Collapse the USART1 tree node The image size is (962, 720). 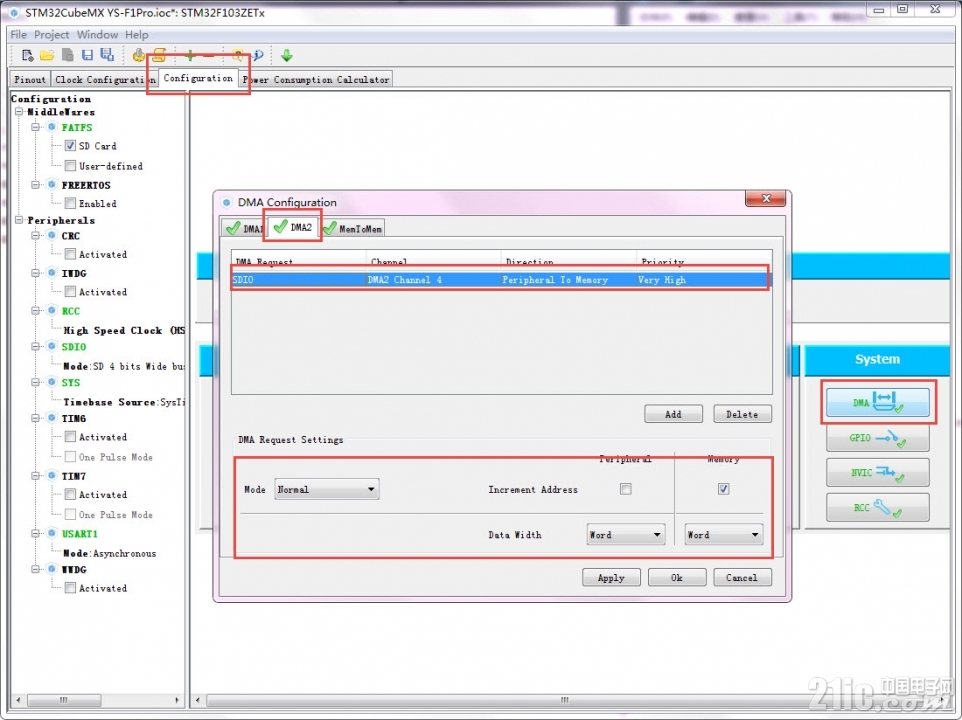click(x=36, y=534)
